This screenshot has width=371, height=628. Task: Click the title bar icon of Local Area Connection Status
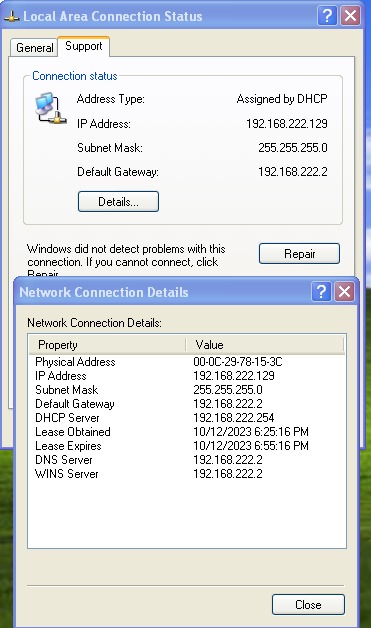coord(11,17)
